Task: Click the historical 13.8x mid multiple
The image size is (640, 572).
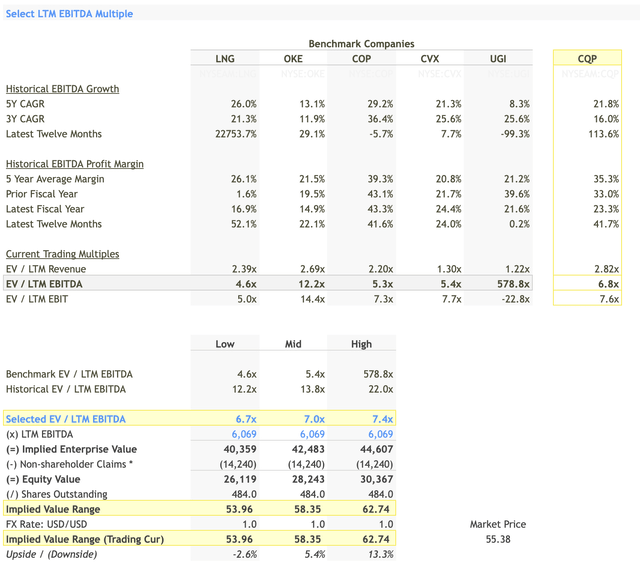Action: 312,389
